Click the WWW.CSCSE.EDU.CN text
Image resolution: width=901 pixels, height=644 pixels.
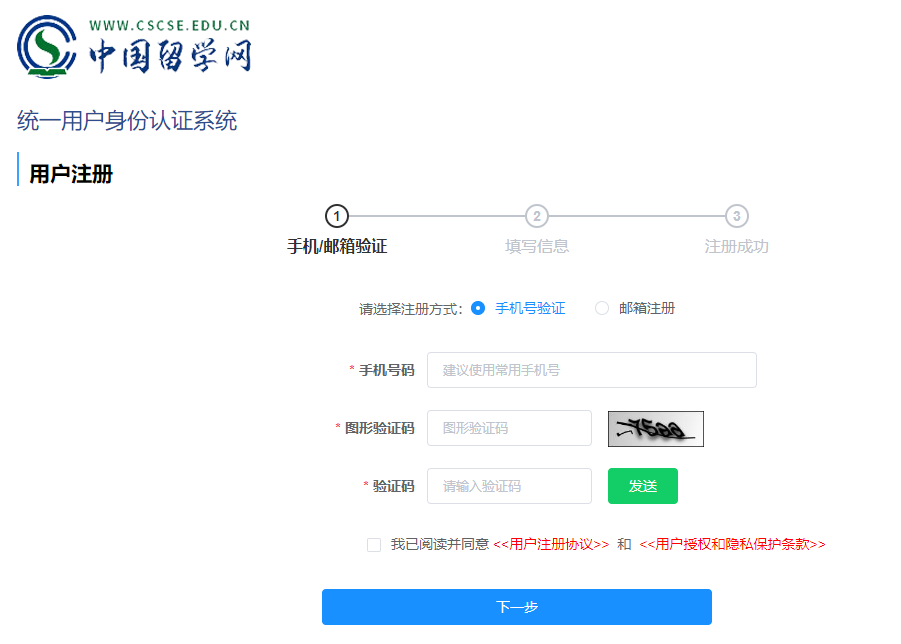170,25
